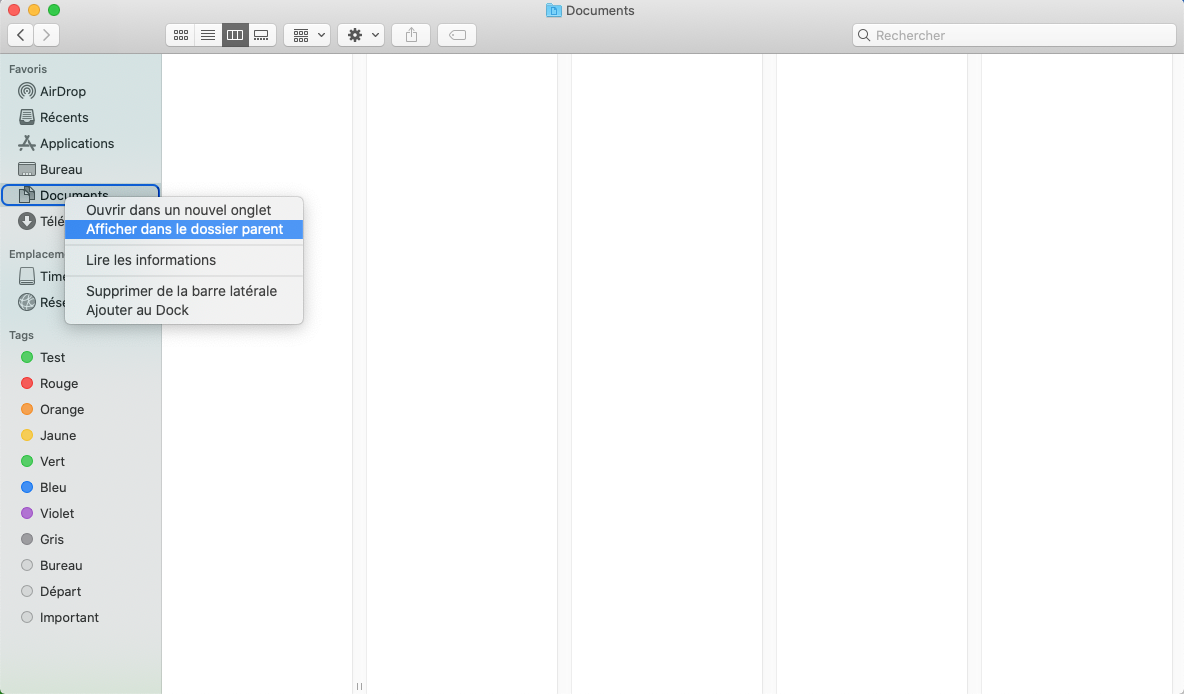The width and height of the screenshot is (1184, 694).
Task: Click the edit tags toolbar icon
Action: coord(457,35)
